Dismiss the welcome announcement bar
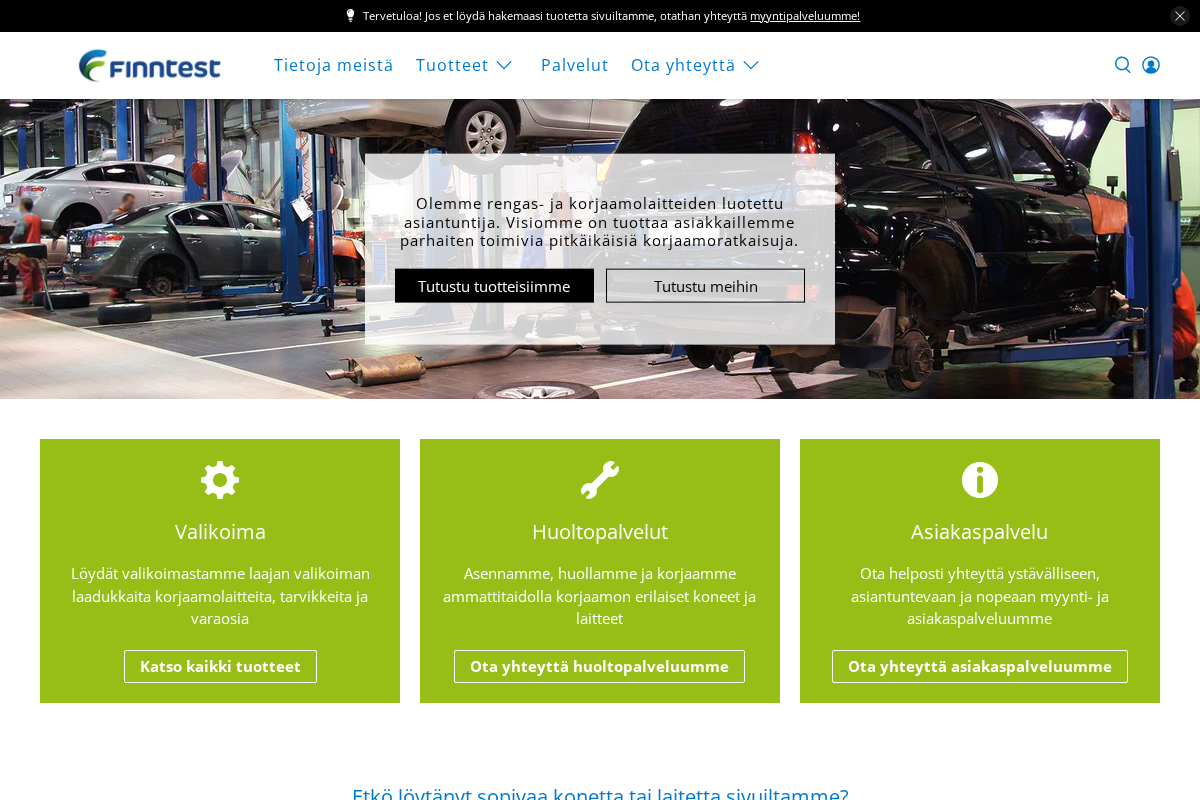Viewport: 1200px width, 800px height. 1179,16
